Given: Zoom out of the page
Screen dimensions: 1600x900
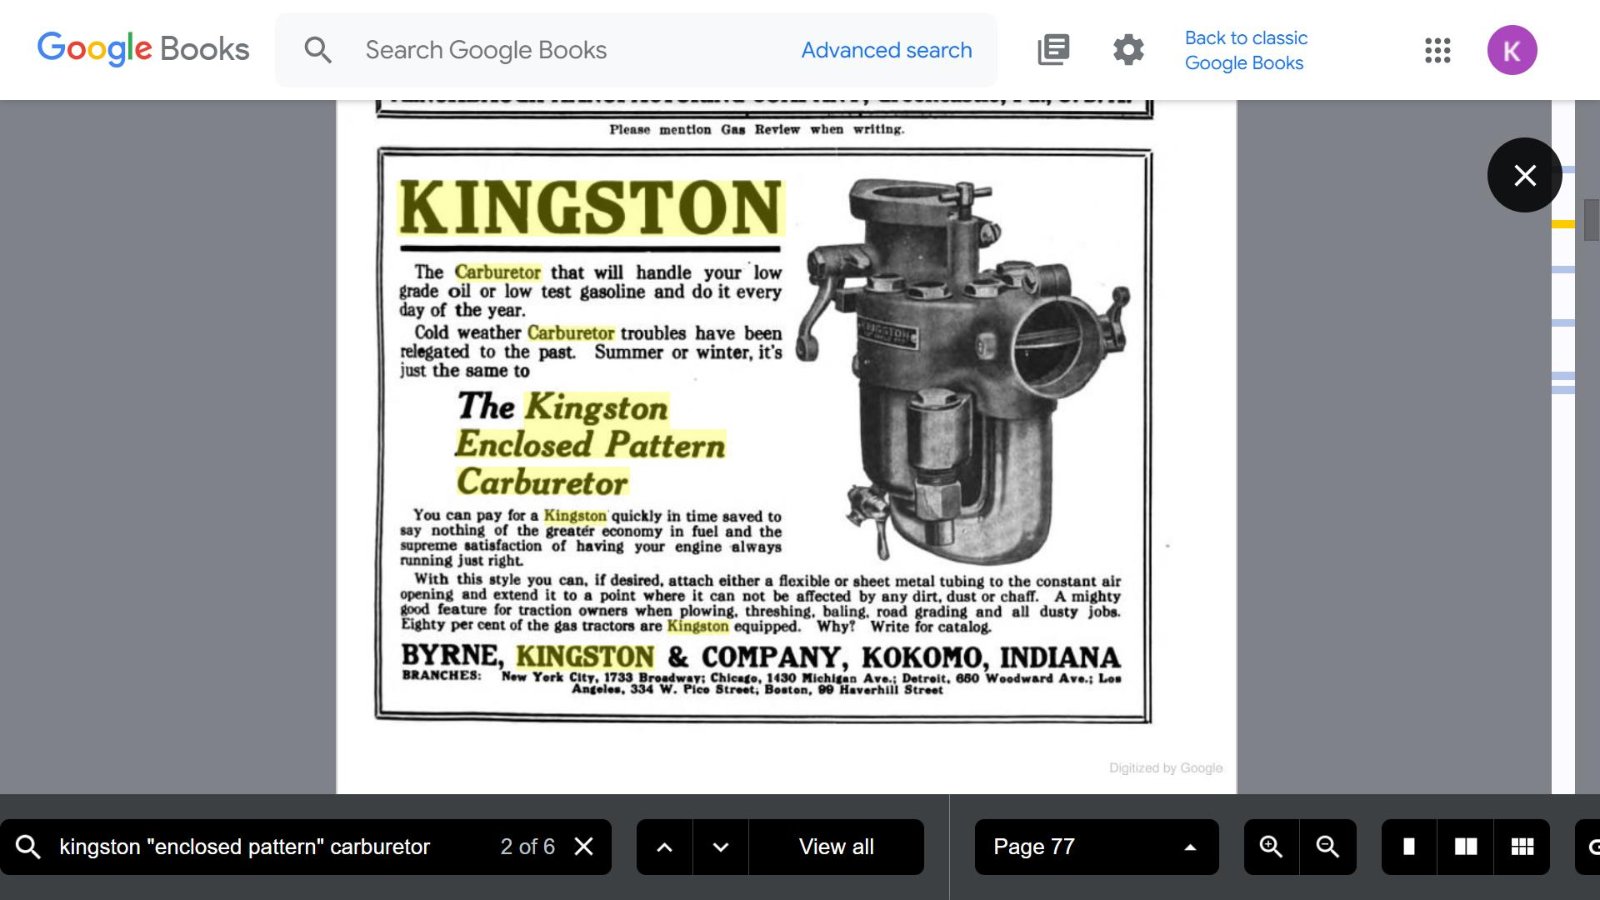Looking at the screenshot, I should [1327, 847].
